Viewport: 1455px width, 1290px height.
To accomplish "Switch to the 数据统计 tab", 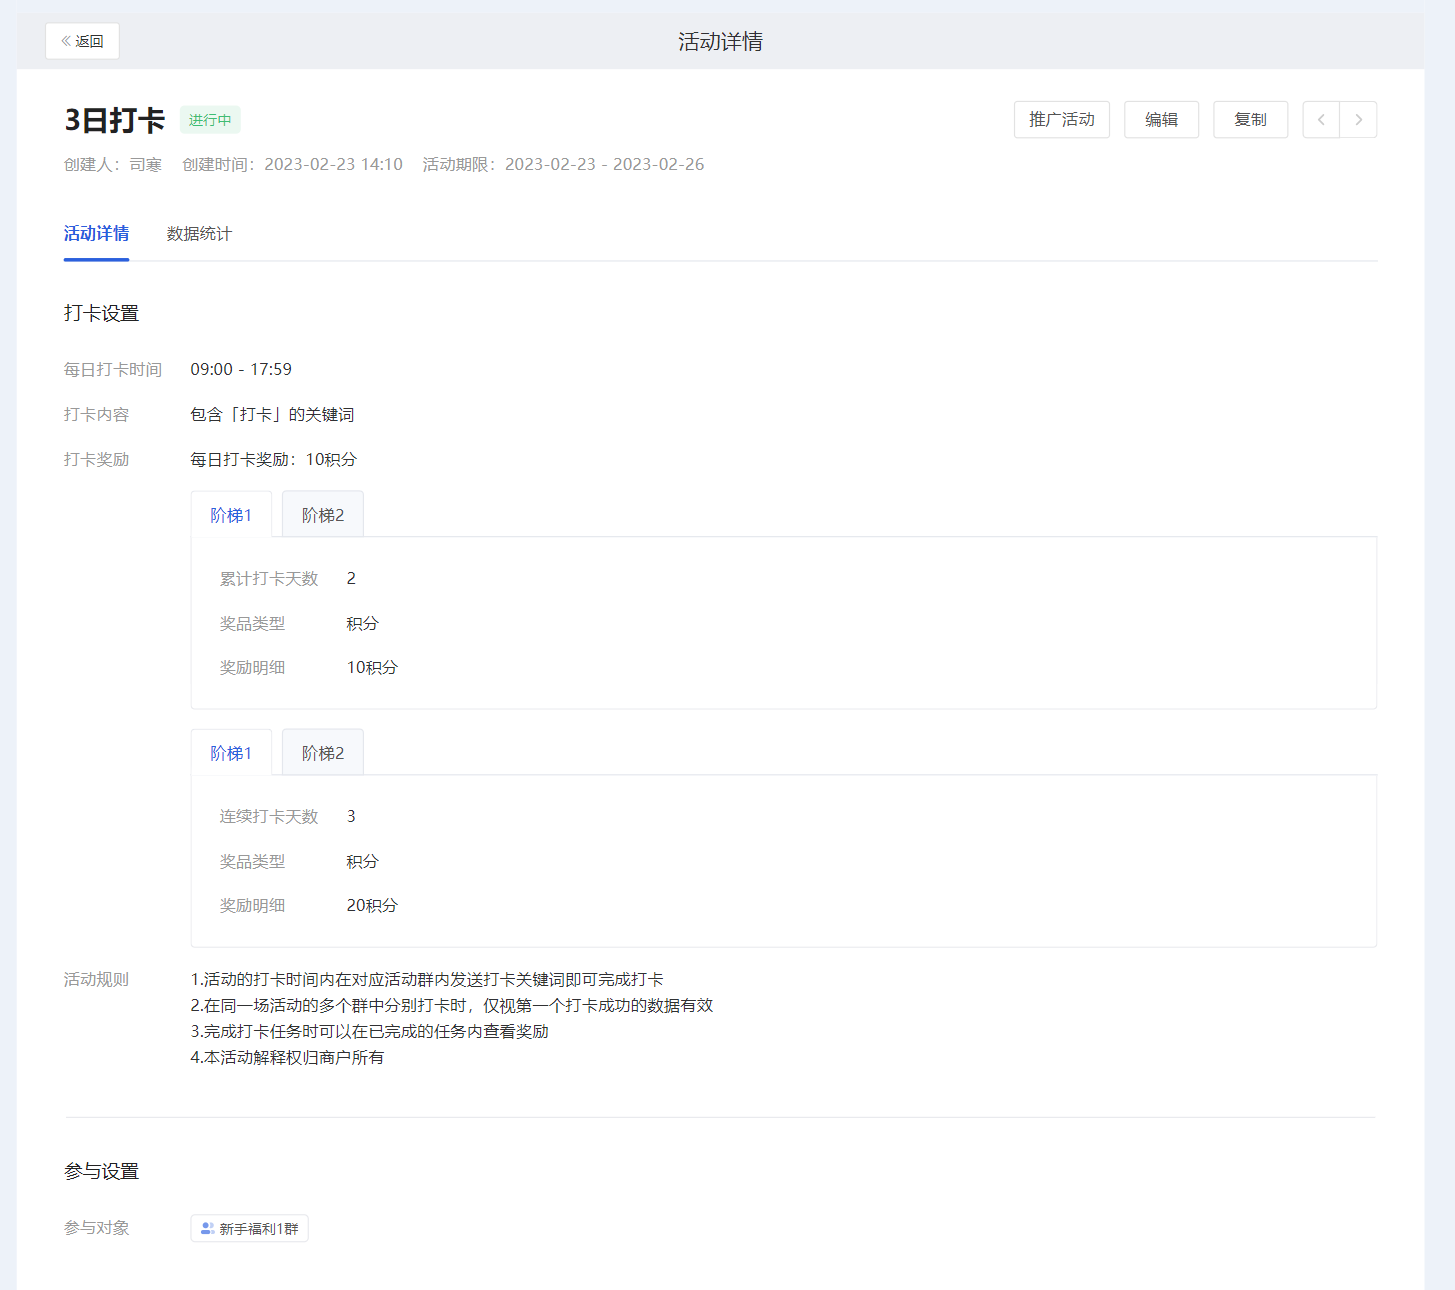I will click(199, 234).
